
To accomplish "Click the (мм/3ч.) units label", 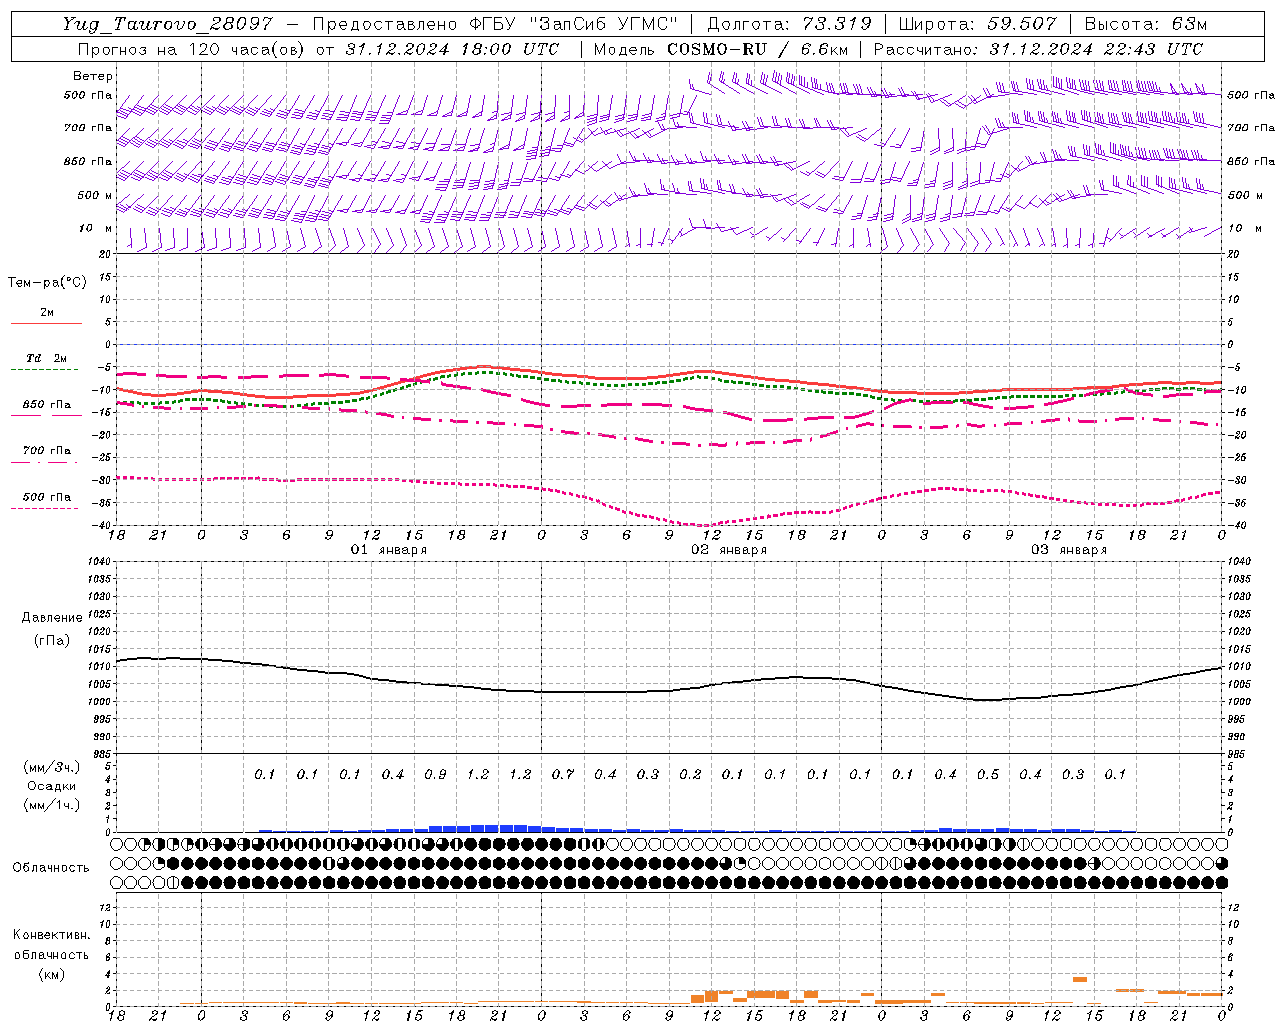I will click(52, 767).
